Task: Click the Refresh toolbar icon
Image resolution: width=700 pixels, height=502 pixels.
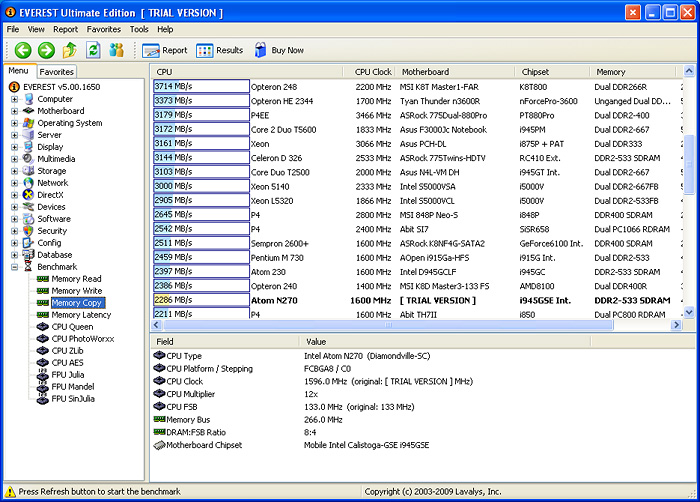Action: (93, 50)
